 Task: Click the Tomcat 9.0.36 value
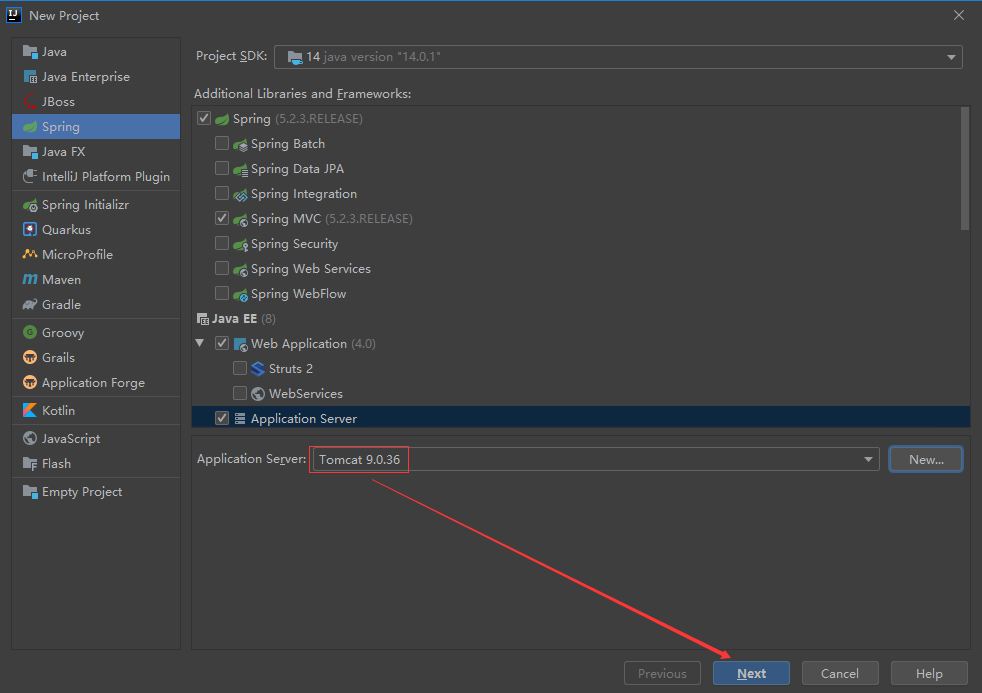(359, 459)
